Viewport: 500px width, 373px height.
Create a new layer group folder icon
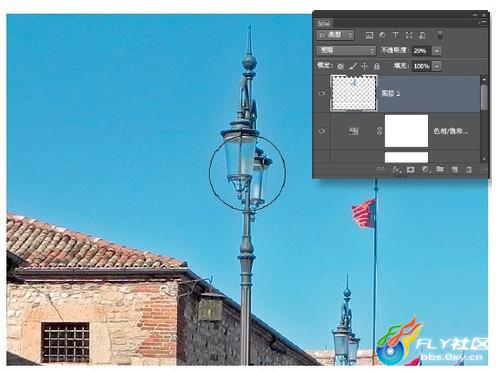coord(440,169)
